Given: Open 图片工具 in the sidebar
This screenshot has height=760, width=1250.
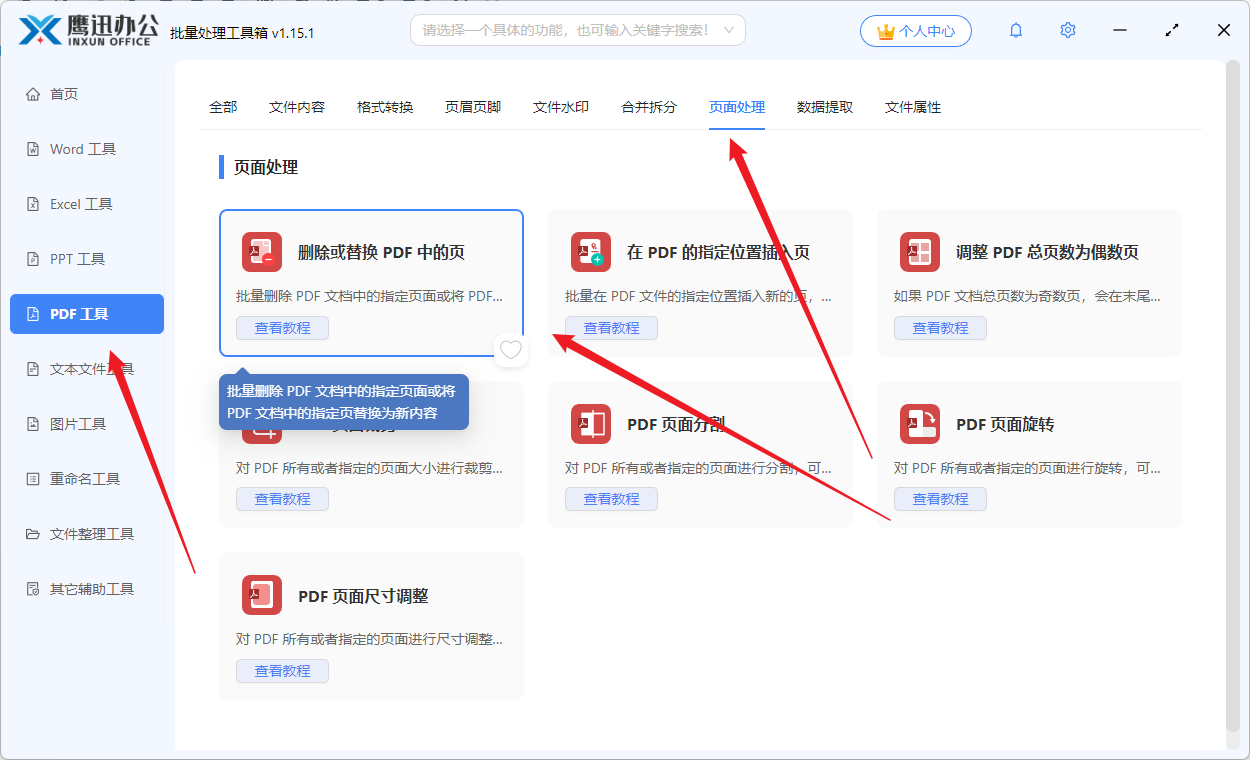Looking at the screenshot, I should [87, 424].
